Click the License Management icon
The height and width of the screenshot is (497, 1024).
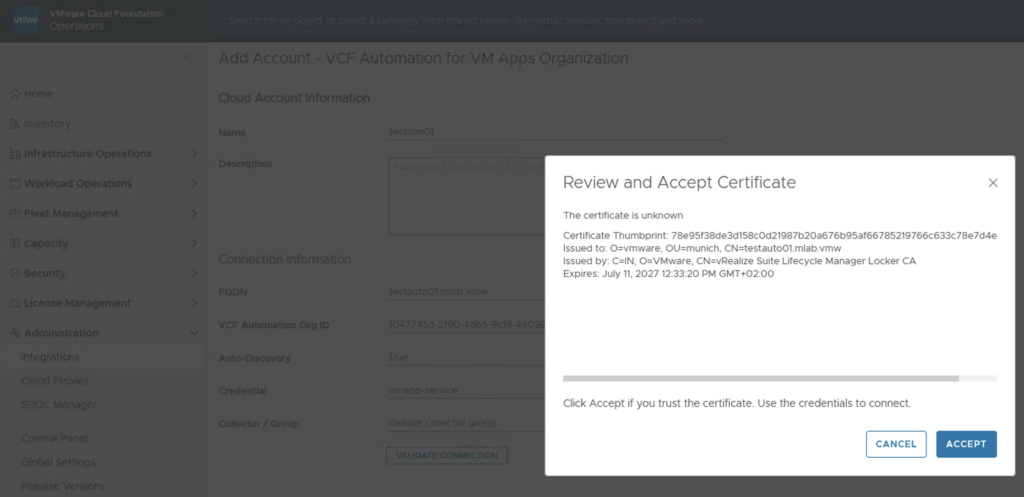click(14, 303)
